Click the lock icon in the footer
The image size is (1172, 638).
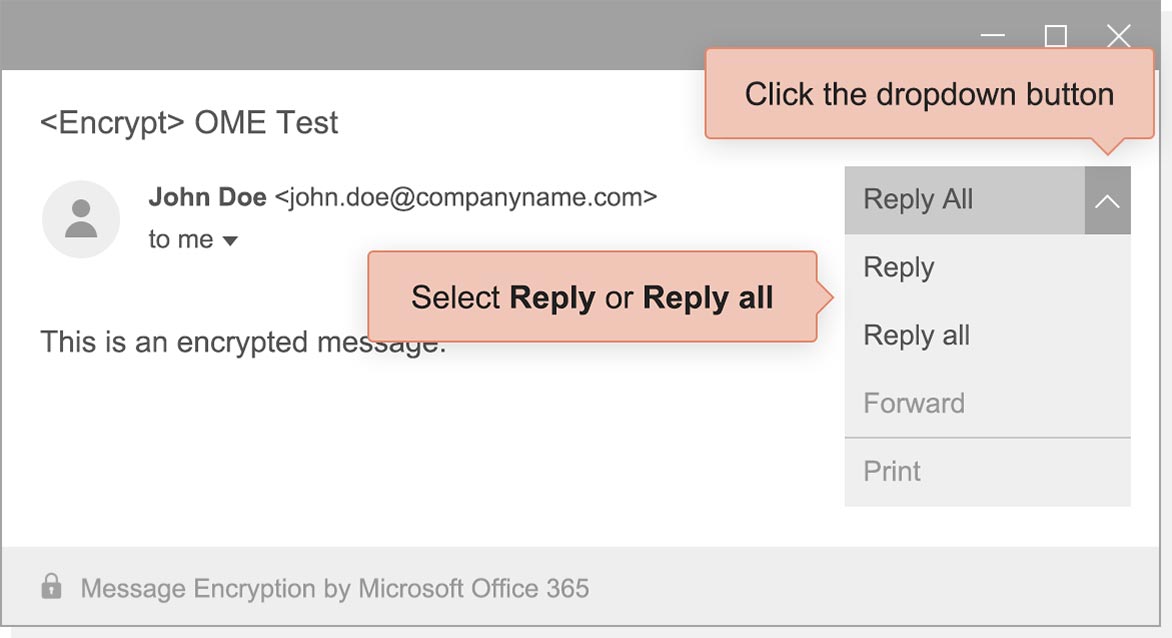pos(51,587)
